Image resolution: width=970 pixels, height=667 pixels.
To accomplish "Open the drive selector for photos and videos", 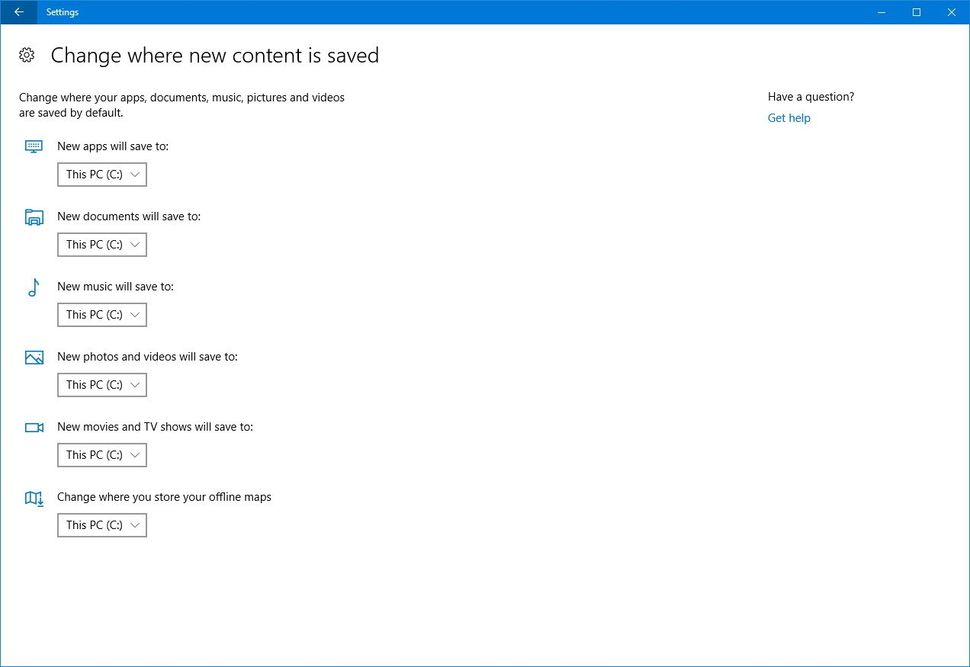I will tap(101, 384).
